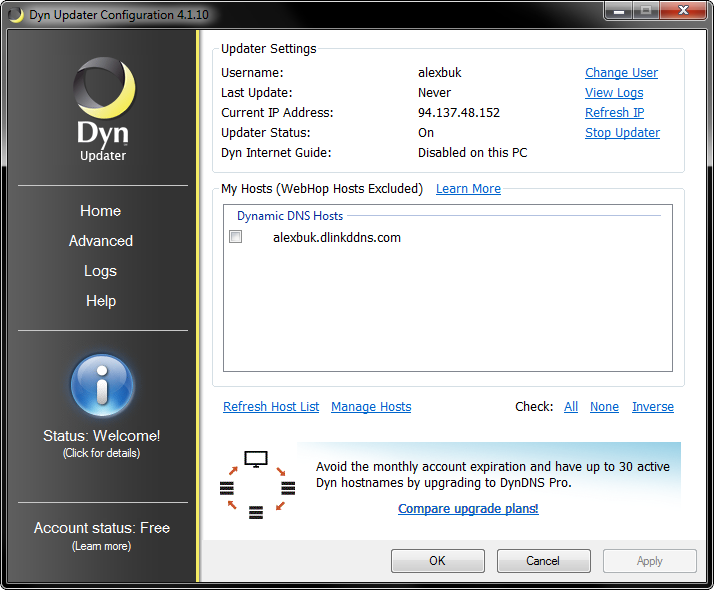Screen dimensions: 714x590
Task: Check All hosts
Action: pos(571,407)
